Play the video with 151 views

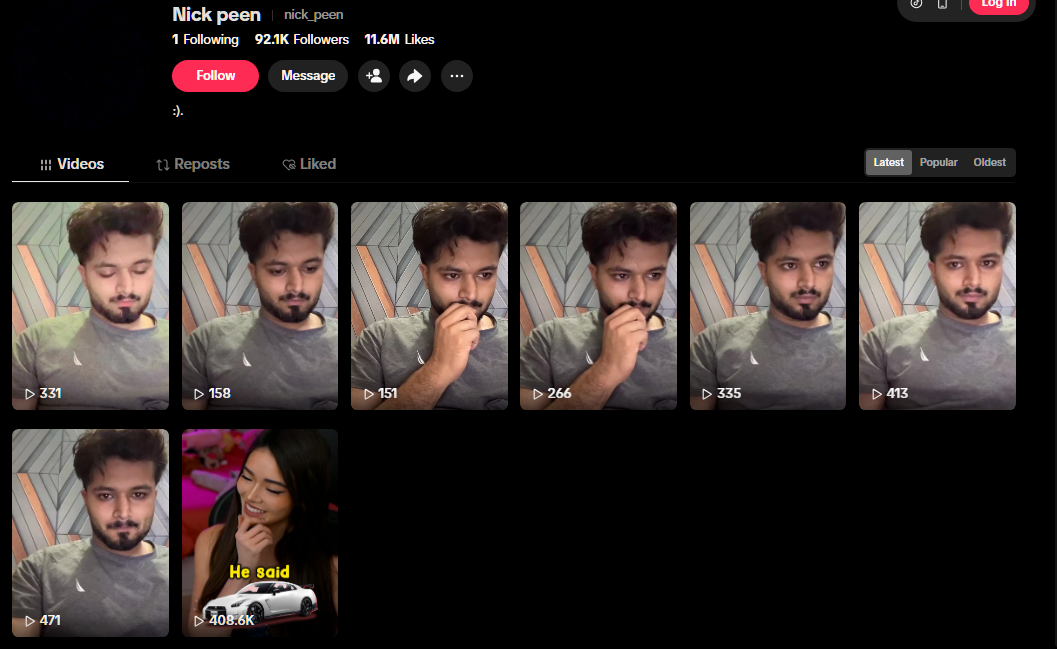(429, 306)
